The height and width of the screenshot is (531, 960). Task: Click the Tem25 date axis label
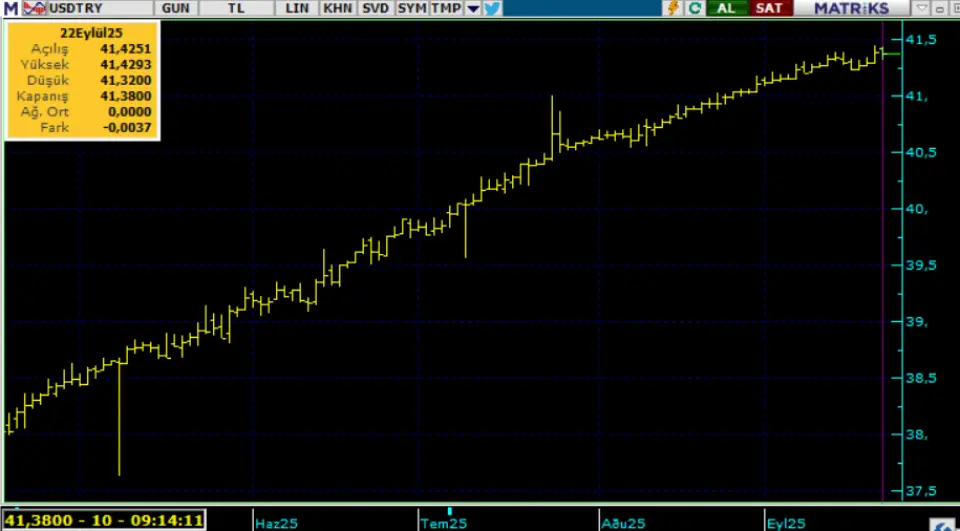click(444, 524)
